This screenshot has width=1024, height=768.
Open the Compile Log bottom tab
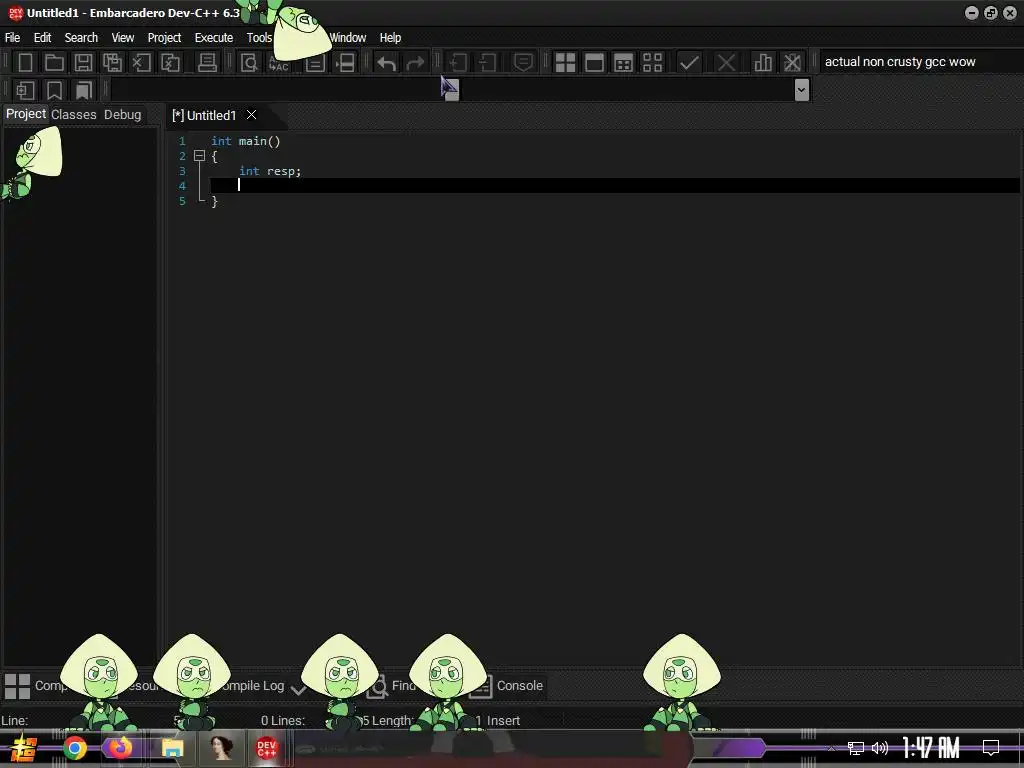pos(251,685)
